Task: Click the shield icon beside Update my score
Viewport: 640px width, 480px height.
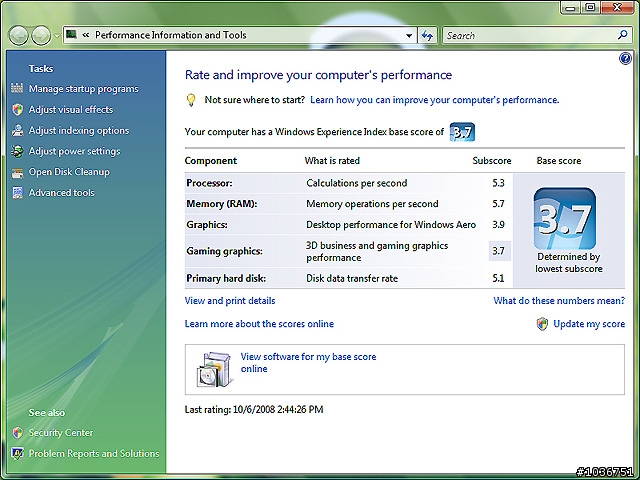Action: [x=542, y=324]
